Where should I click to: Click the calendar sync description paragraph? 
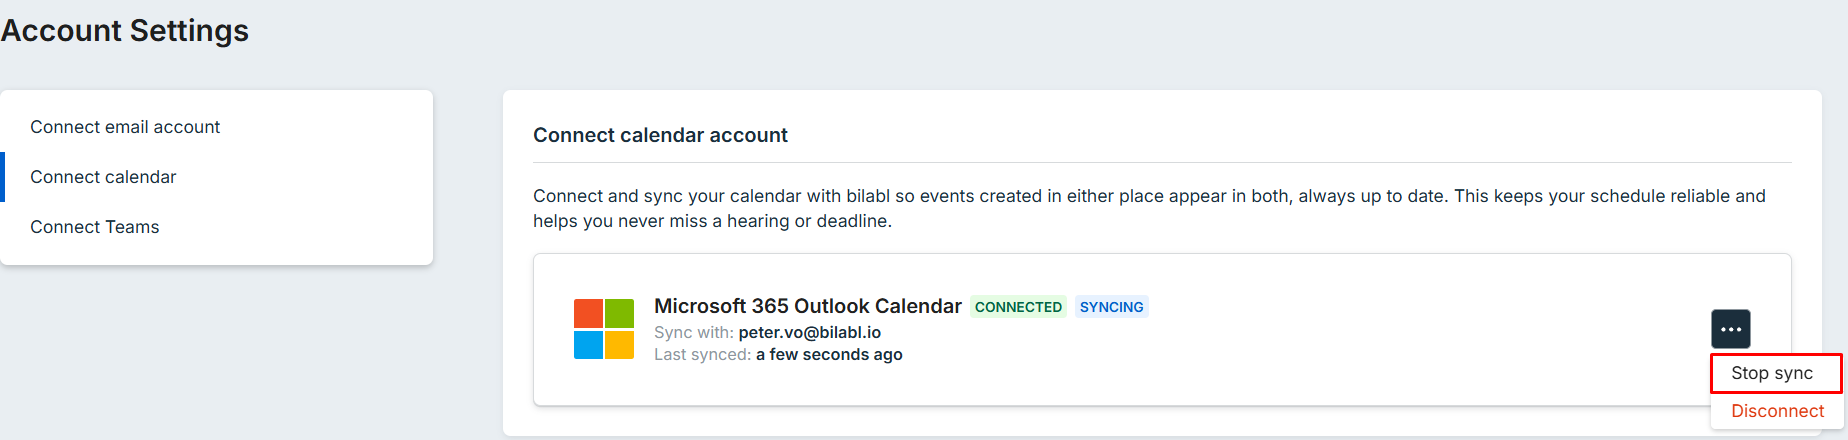click(x=1150, y=208)
